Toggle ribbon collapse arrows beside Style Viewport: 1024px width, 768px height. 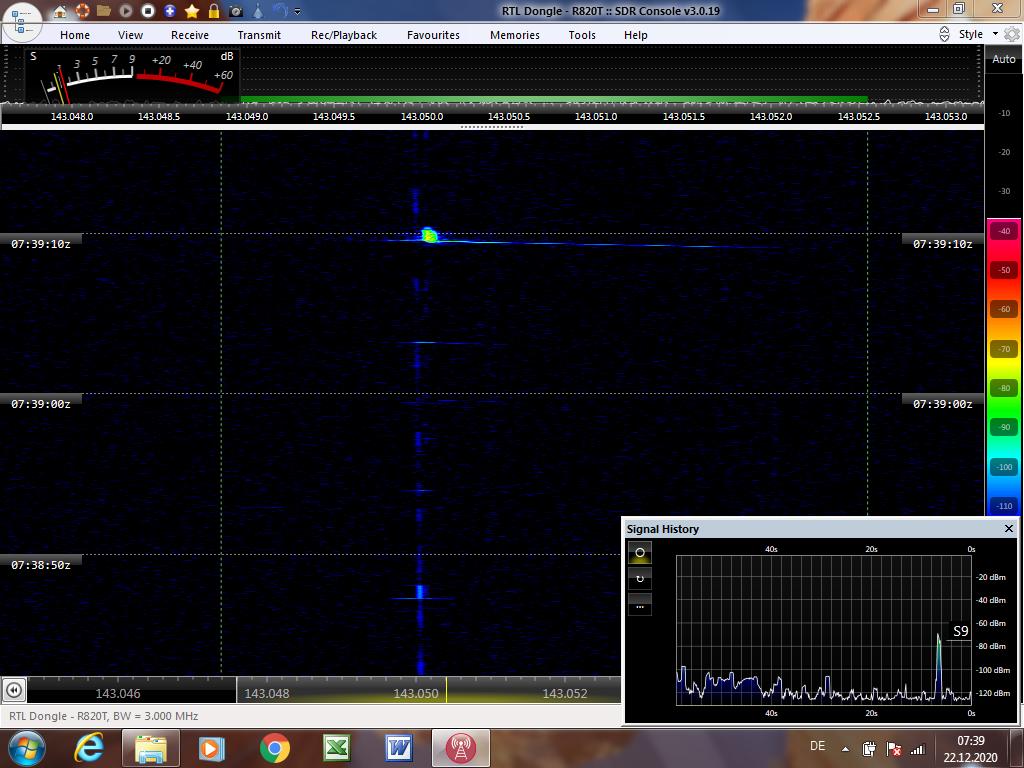944,35
